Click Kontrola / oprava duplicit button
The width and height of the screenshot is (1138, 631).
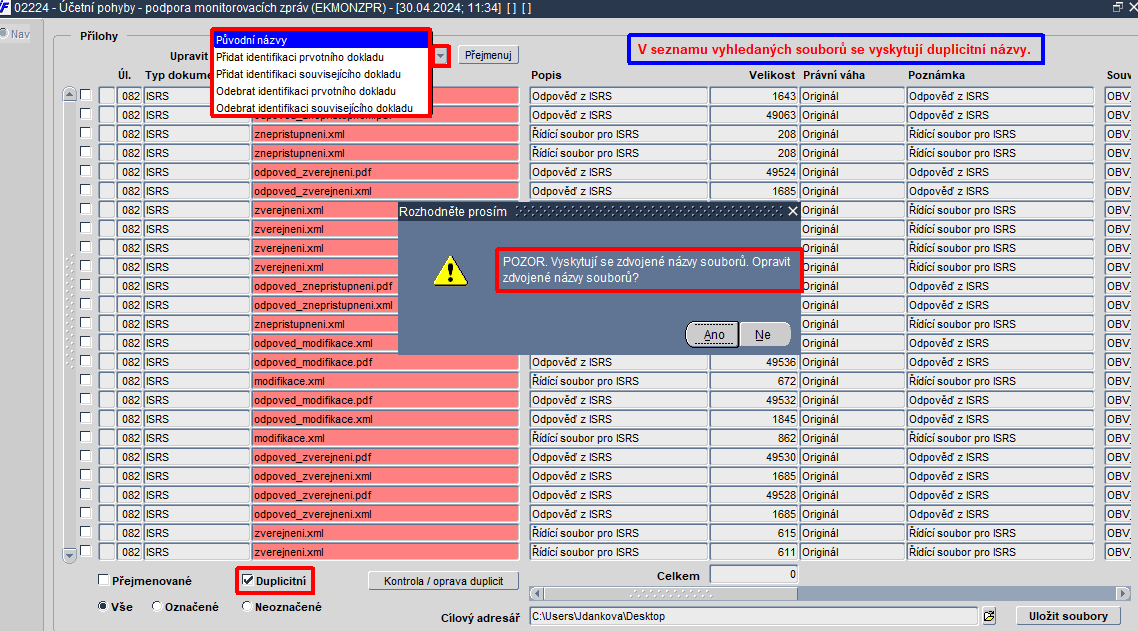coord(443,581)
